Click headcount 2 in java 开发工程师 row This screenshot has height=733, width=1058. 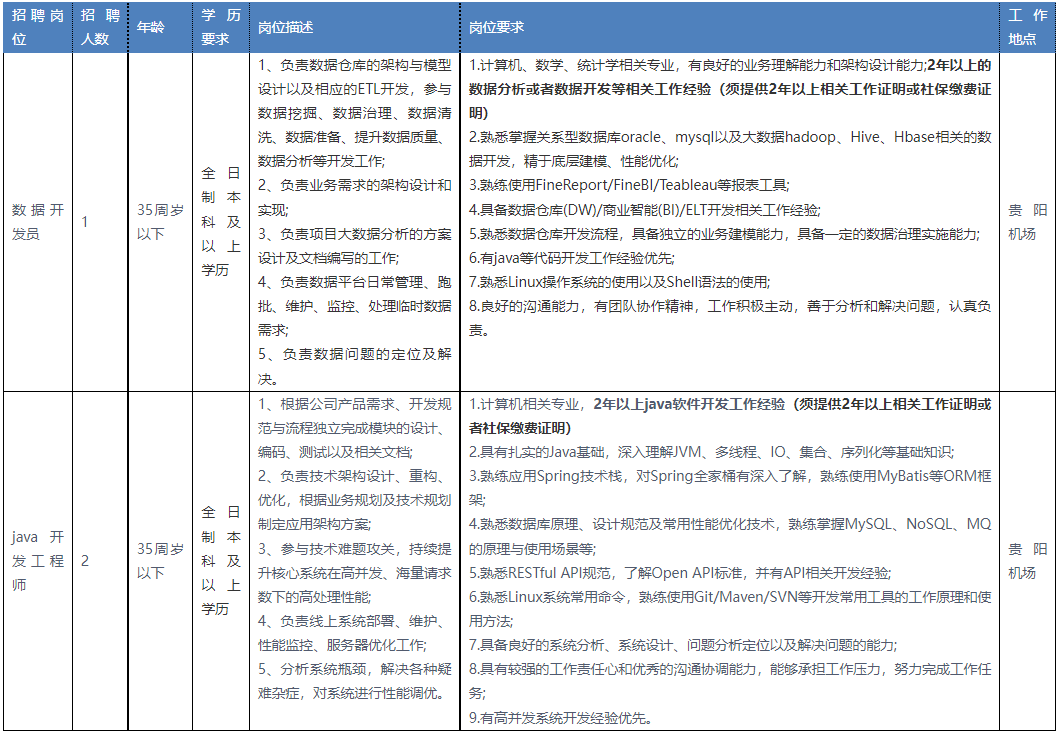pos(85,561)
